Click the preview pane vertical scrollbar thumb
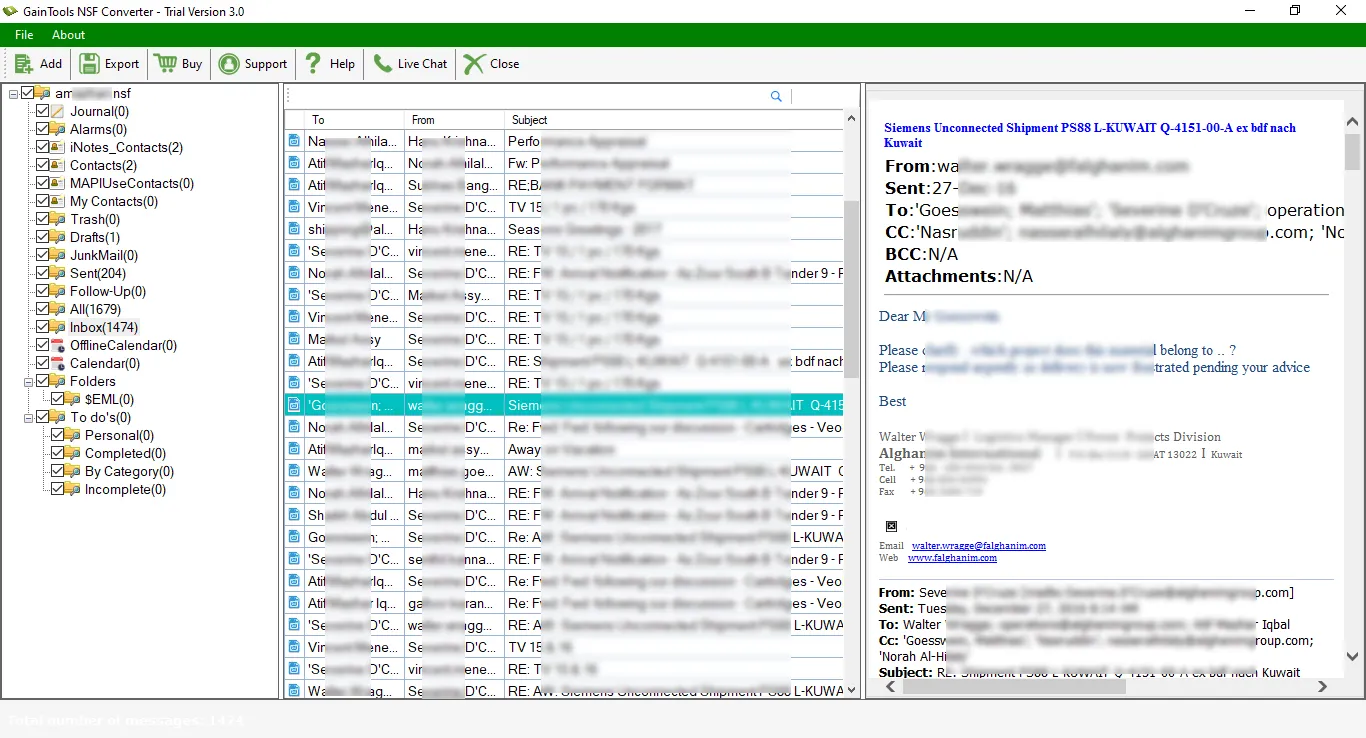 (x=1352, y=152)
